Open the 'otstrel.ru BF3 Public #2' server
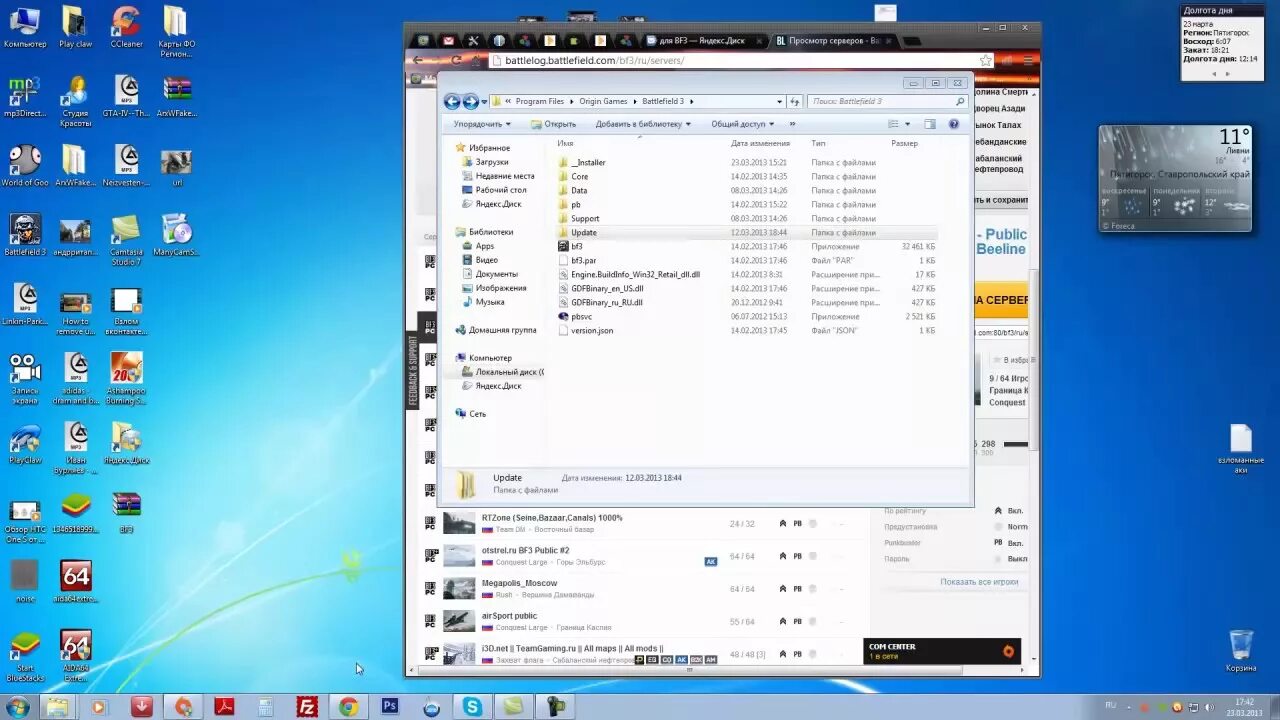Image resolution: width=1280 pixels, height=720 pixels. tap(525, 550)
